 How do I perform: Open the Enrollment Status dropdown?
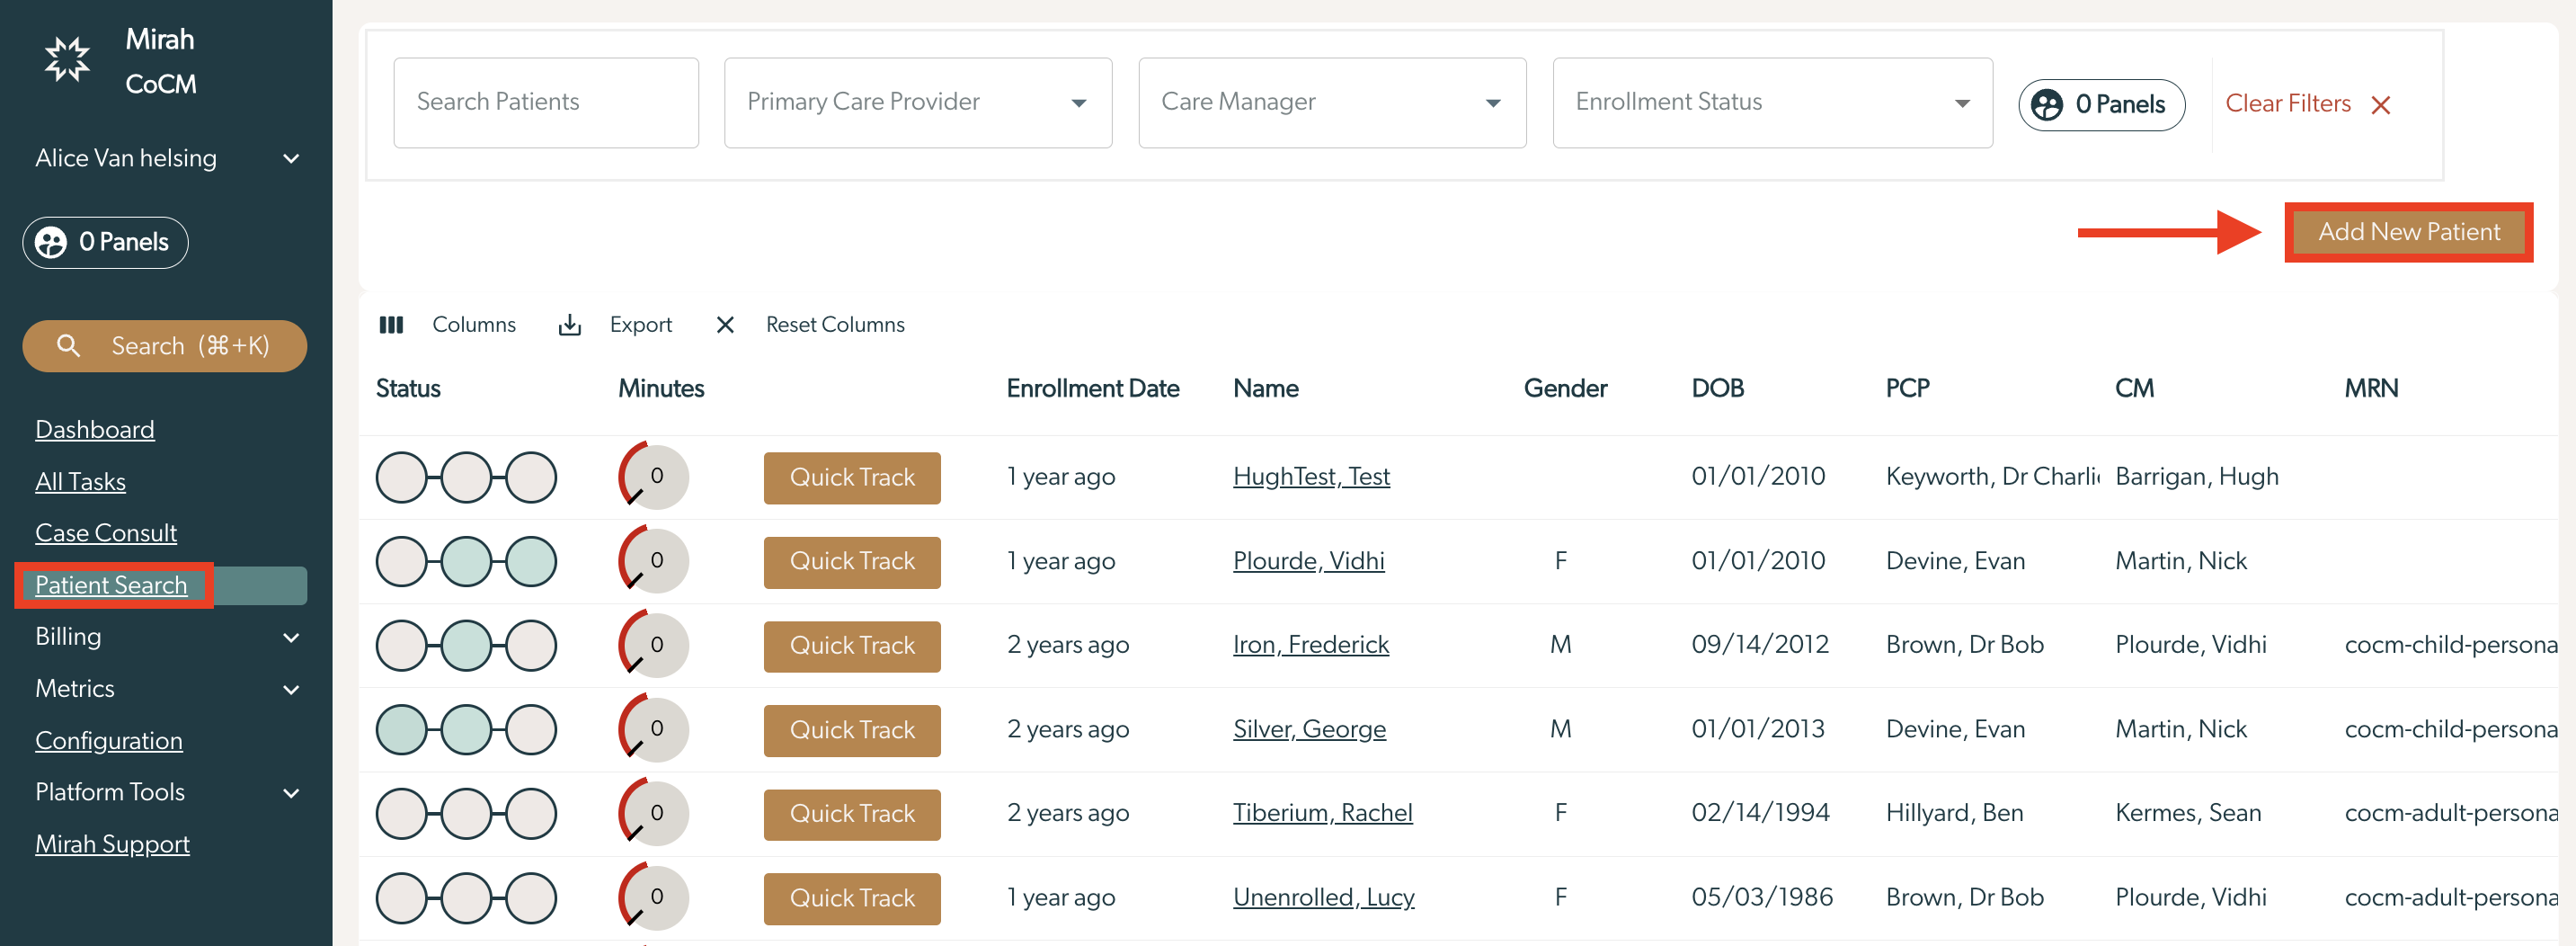pyautogui.click(x=1772, y=103)
